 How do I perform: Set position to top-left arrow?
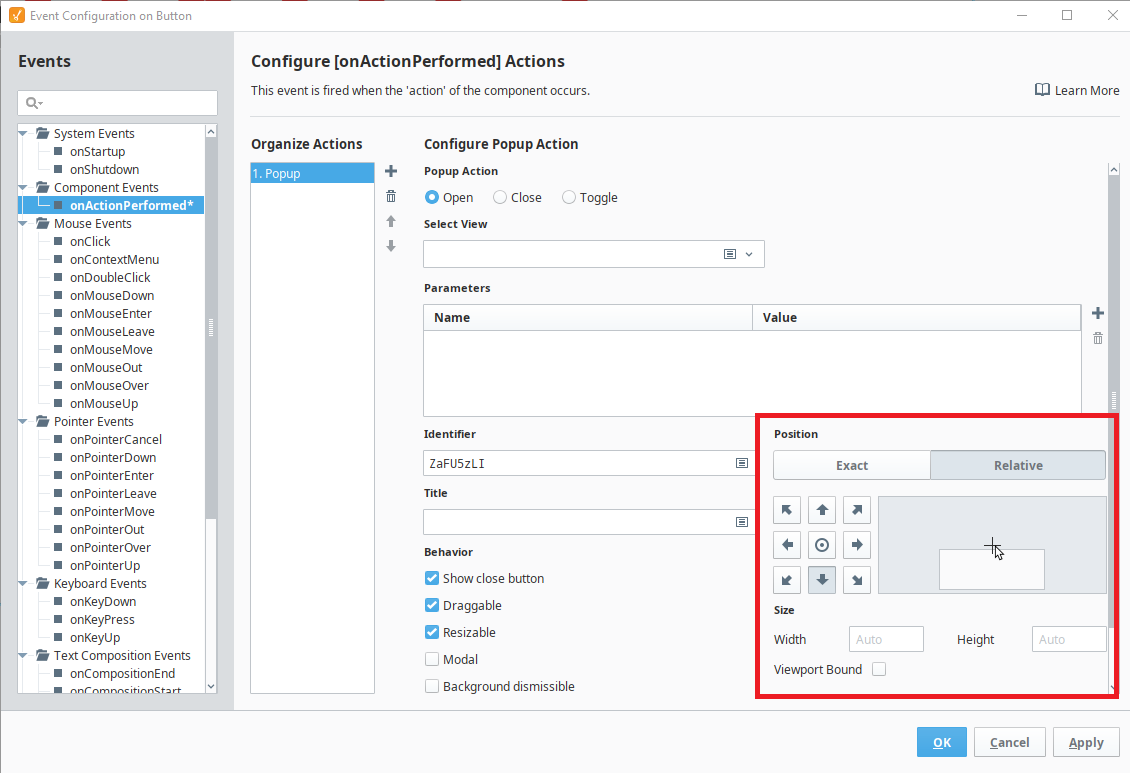[x=787, y=510]
